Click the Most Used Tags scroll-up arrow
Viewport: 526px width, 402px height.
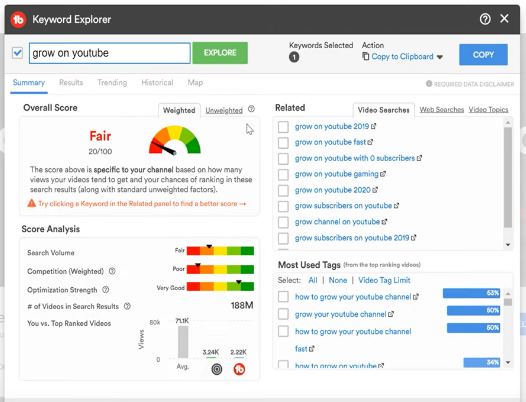[508, 294]
